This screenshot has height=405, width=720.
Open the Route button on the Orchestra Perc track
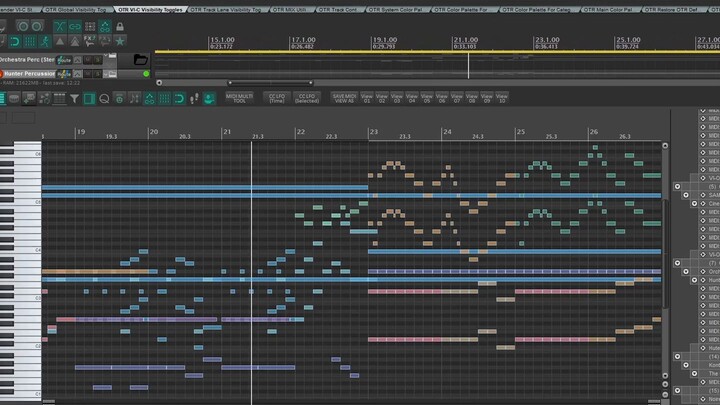coord(64,60)
